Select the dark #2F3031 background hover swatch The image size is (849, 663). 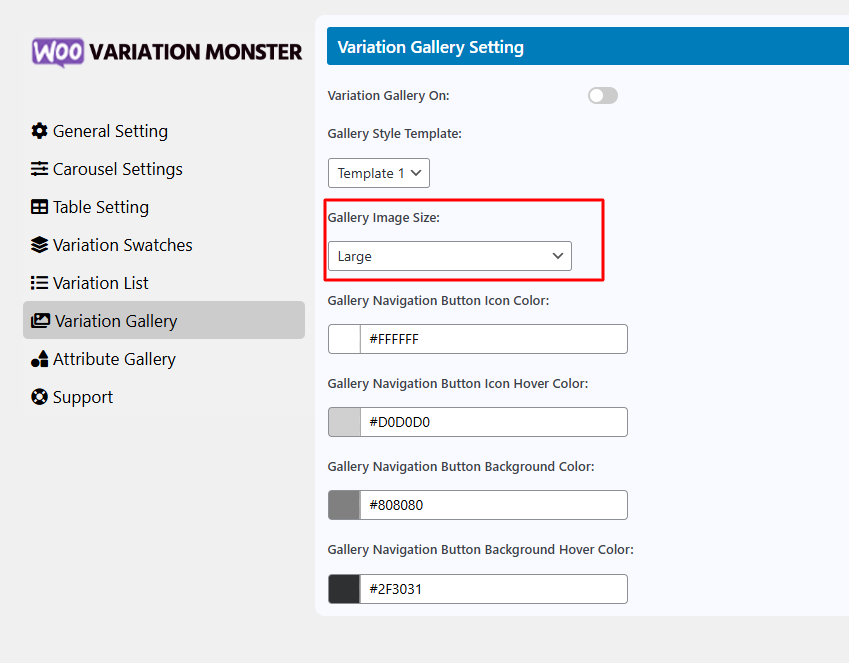pos(344,589)
